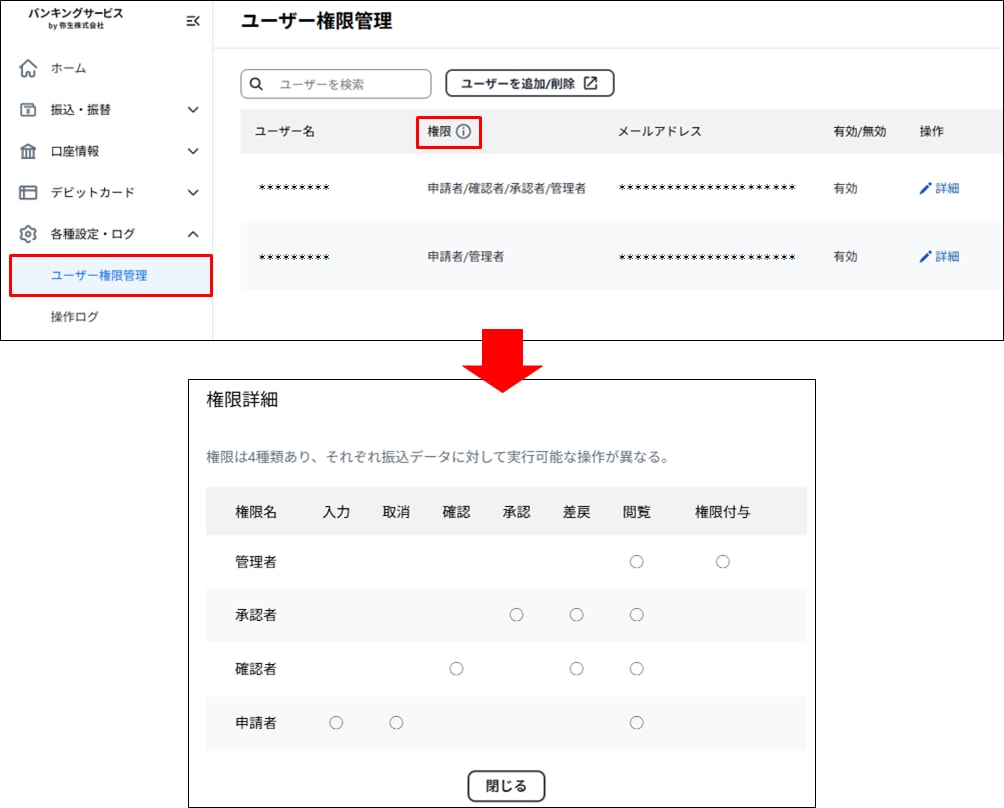Open 詳細 for the 申請者/管理者 user
This screenshot has width=1004, height=808.
click(x=939, y=257)
